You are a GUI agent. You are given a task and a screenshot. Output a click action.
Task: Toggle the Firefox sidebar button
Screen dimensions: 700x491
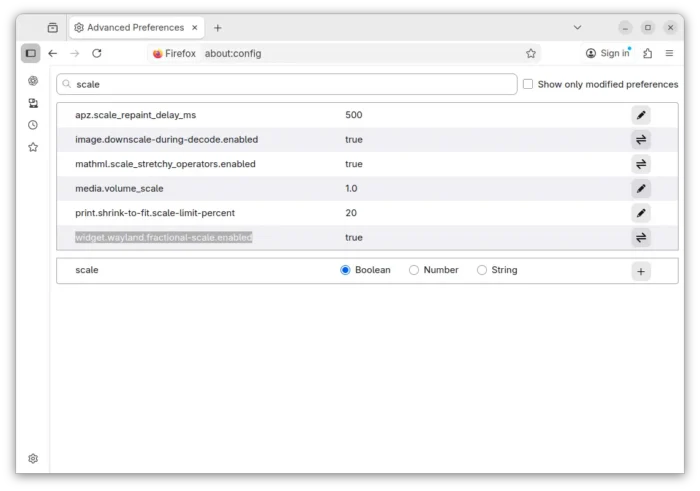[x=31, y=53]
